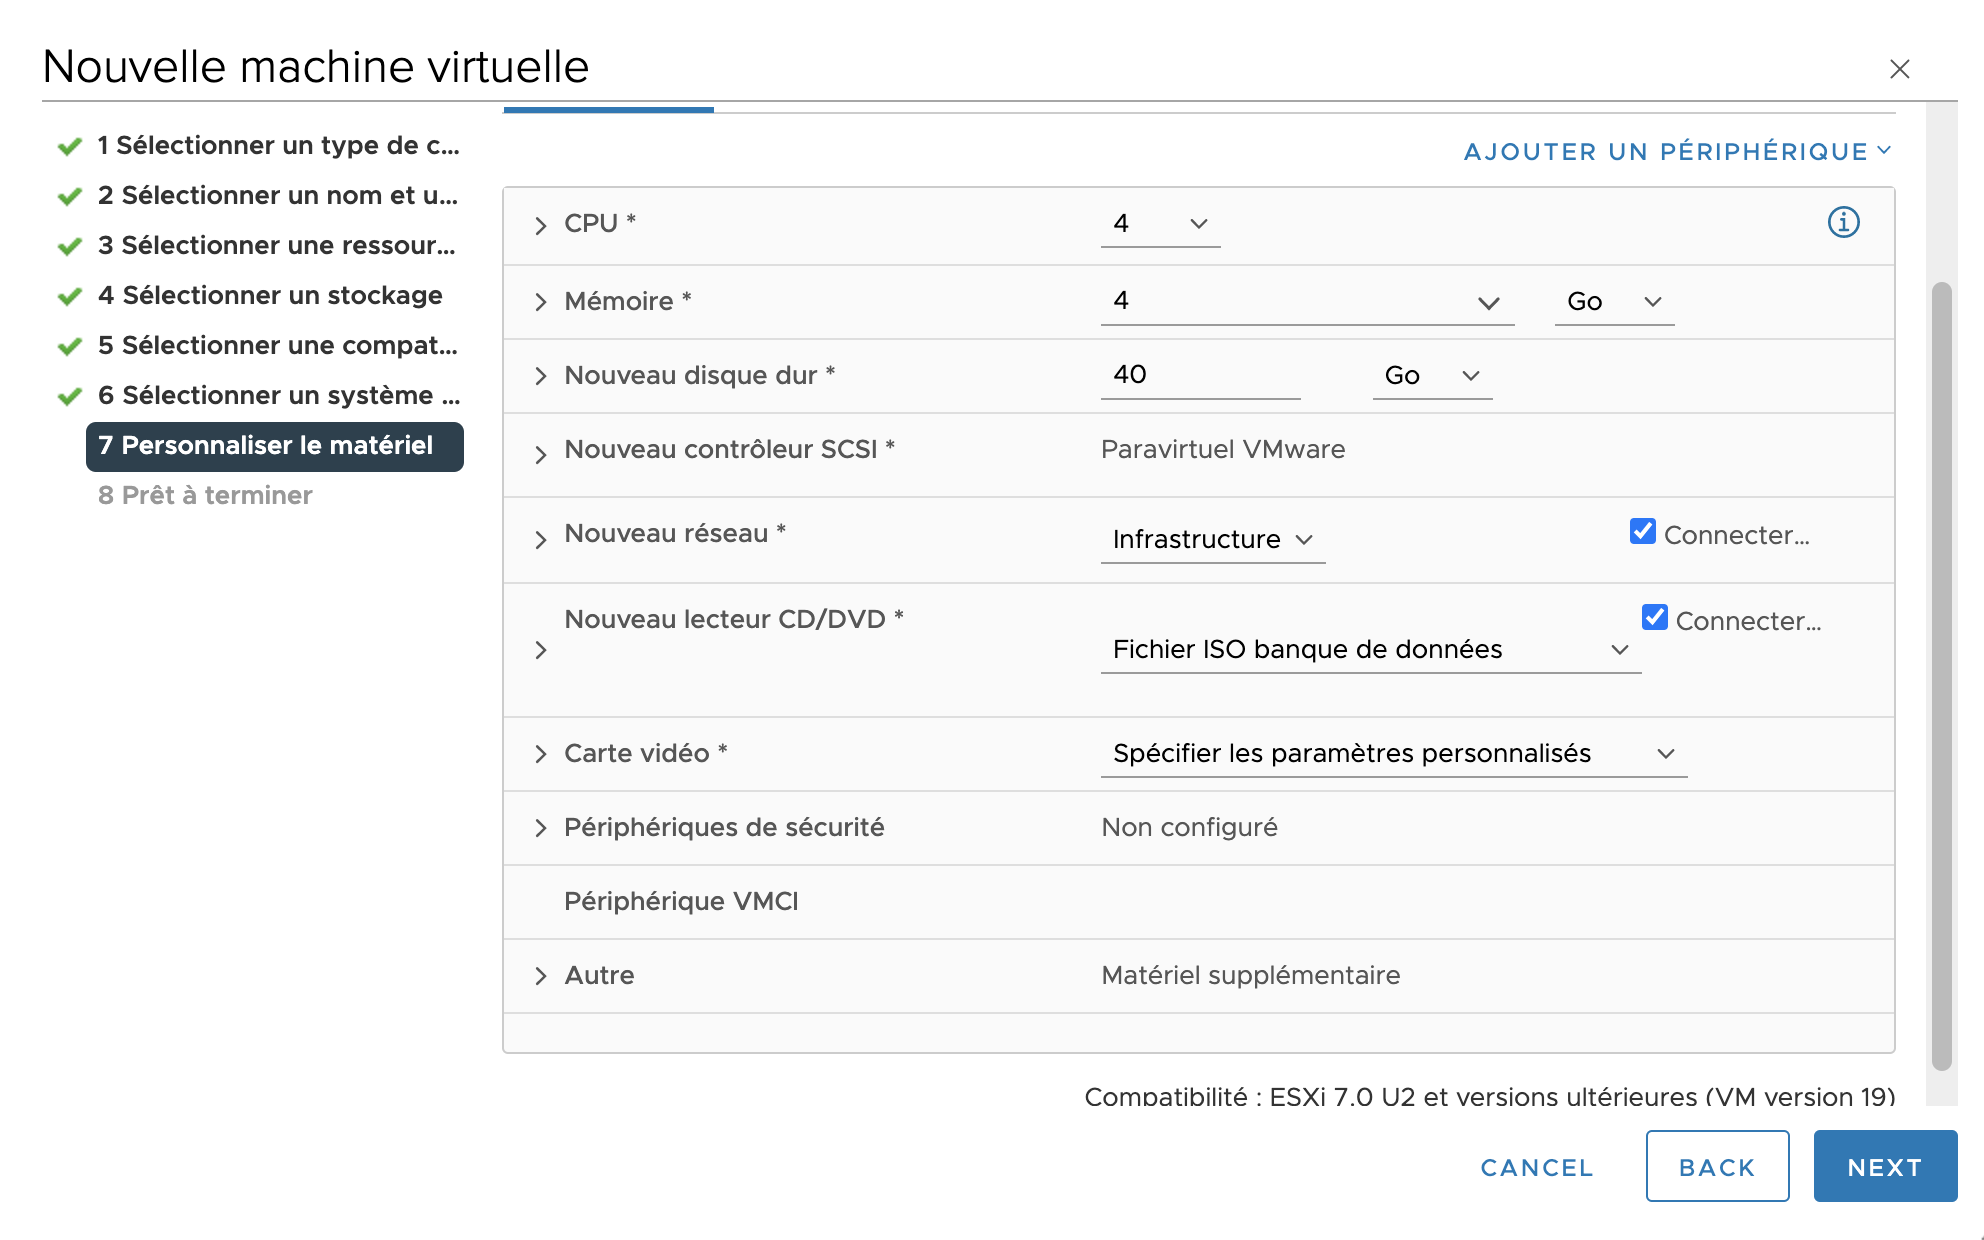Expand Nouveau disque dur row
This screenshot has height=1240, width=1984.
click(x=540, y=376)
